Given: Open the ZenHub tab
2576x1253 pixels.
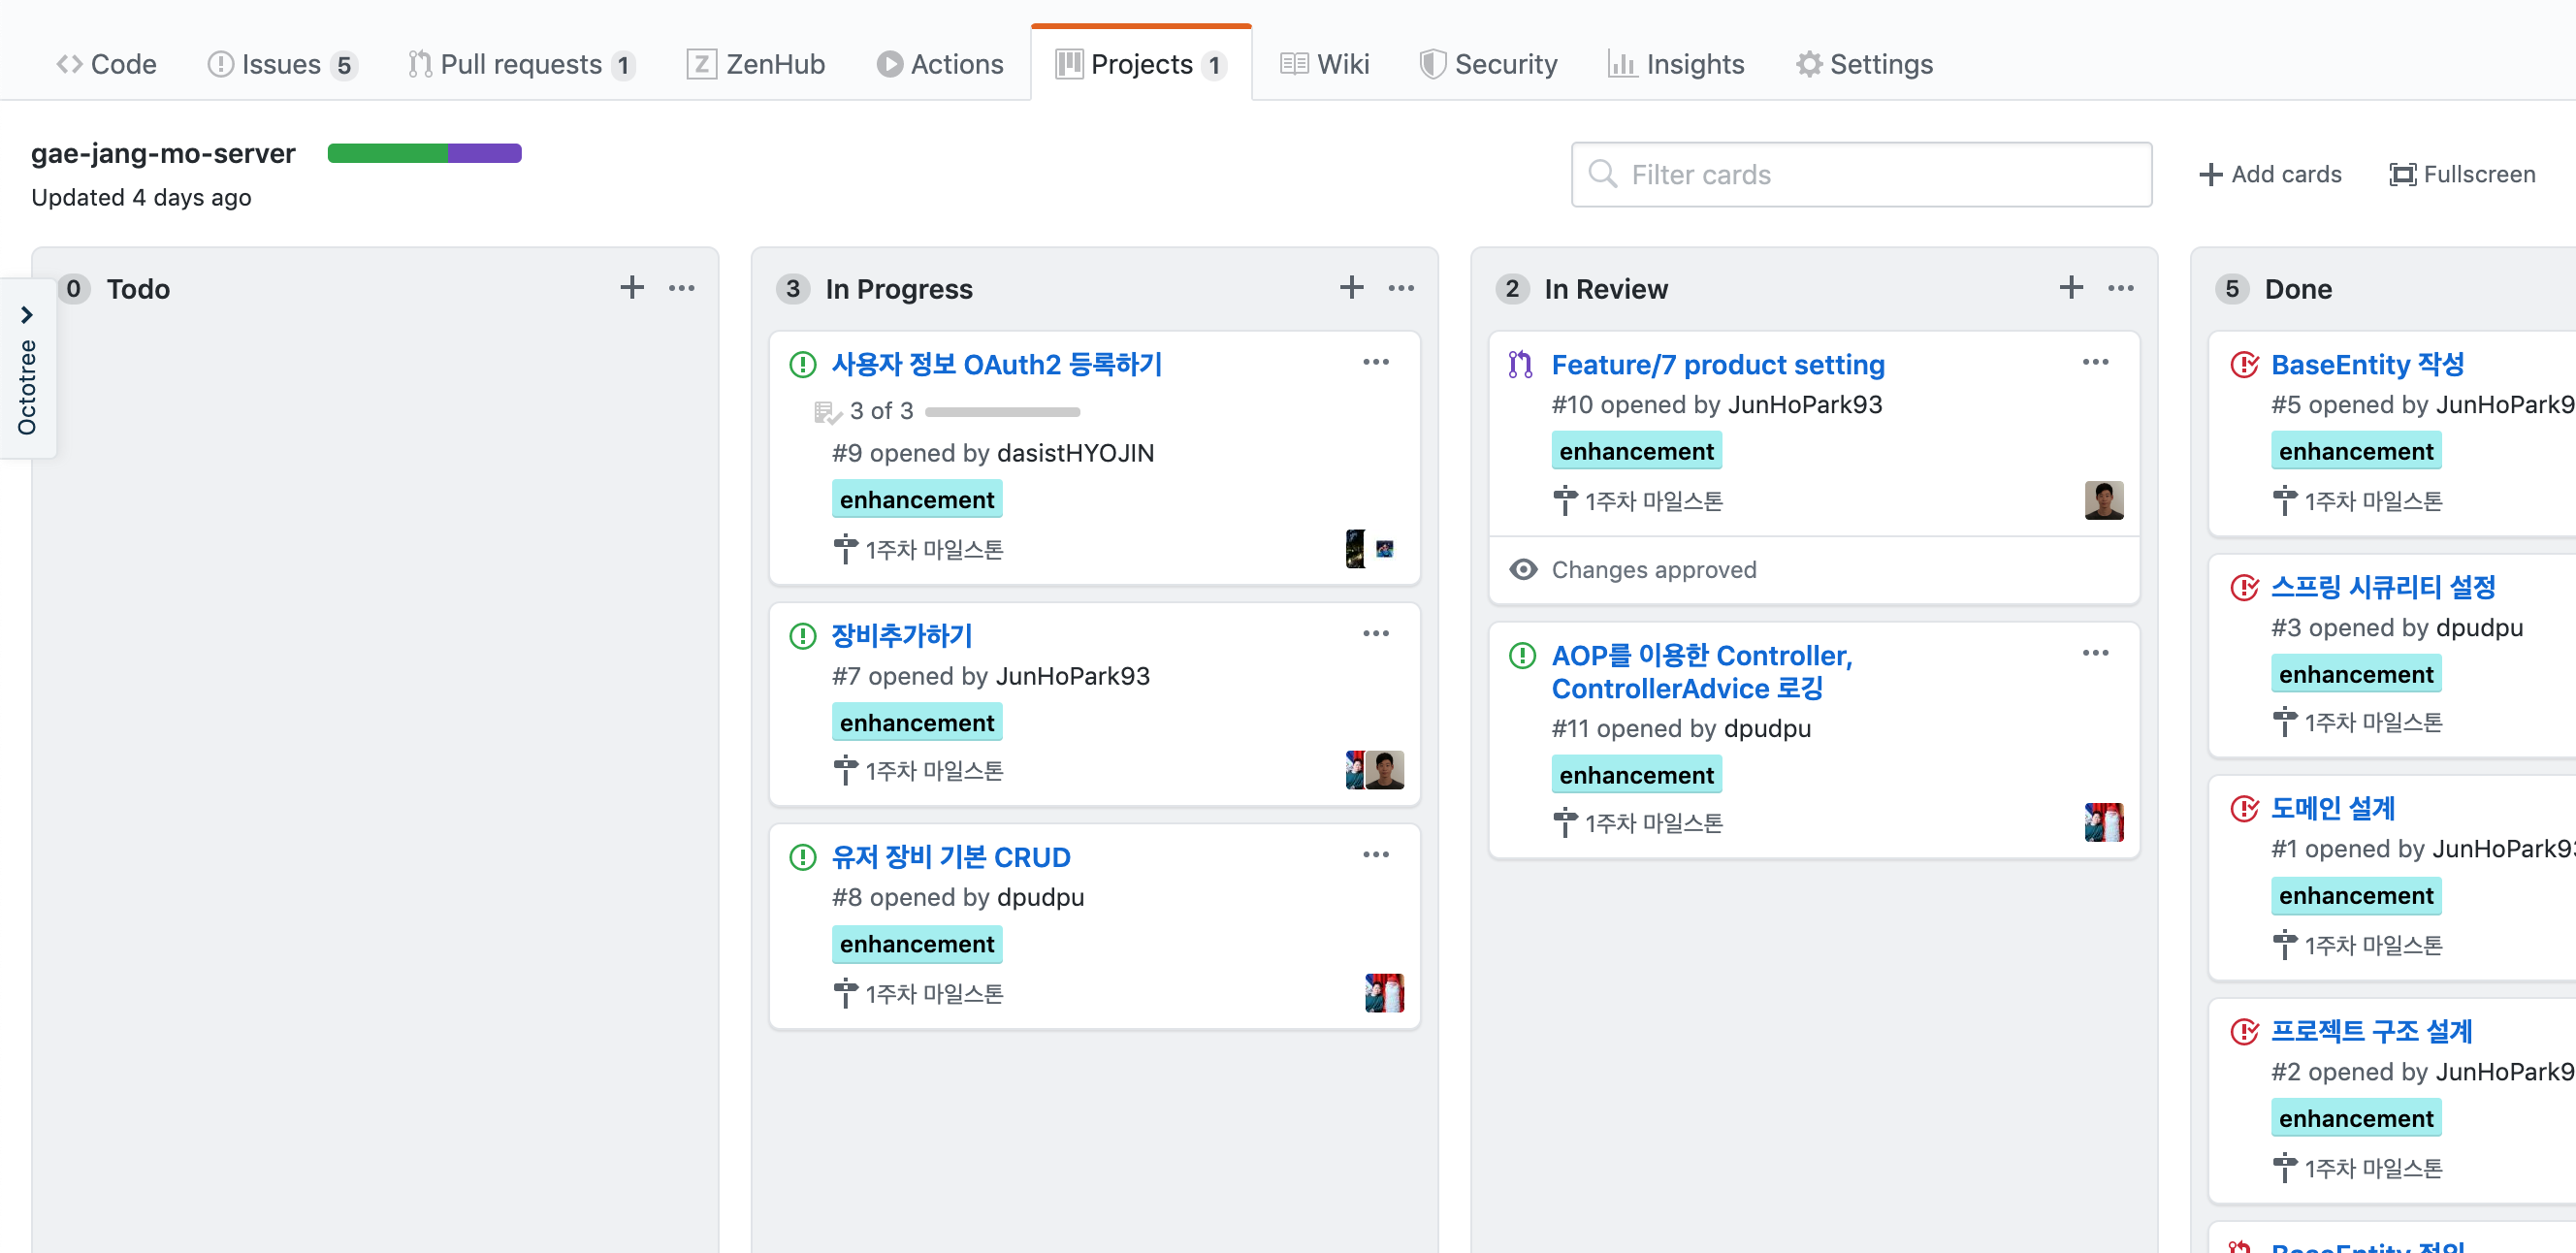Looking at the screenshot, I should coord(756,65).
